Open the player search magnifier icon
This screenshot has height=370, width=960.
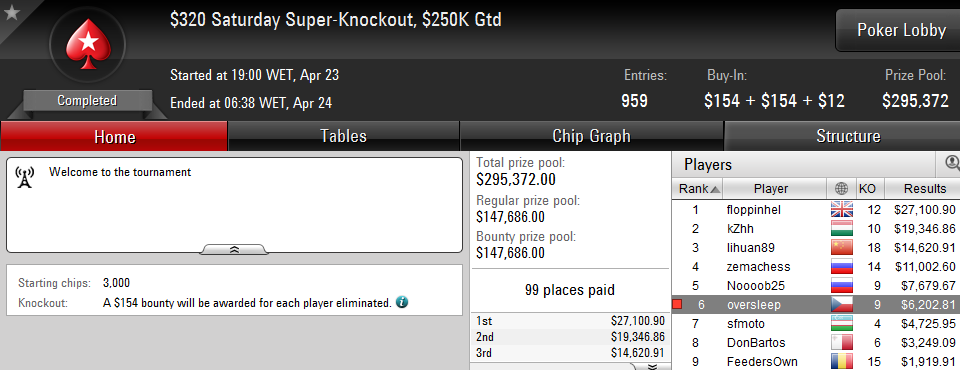tap(952, 163)
